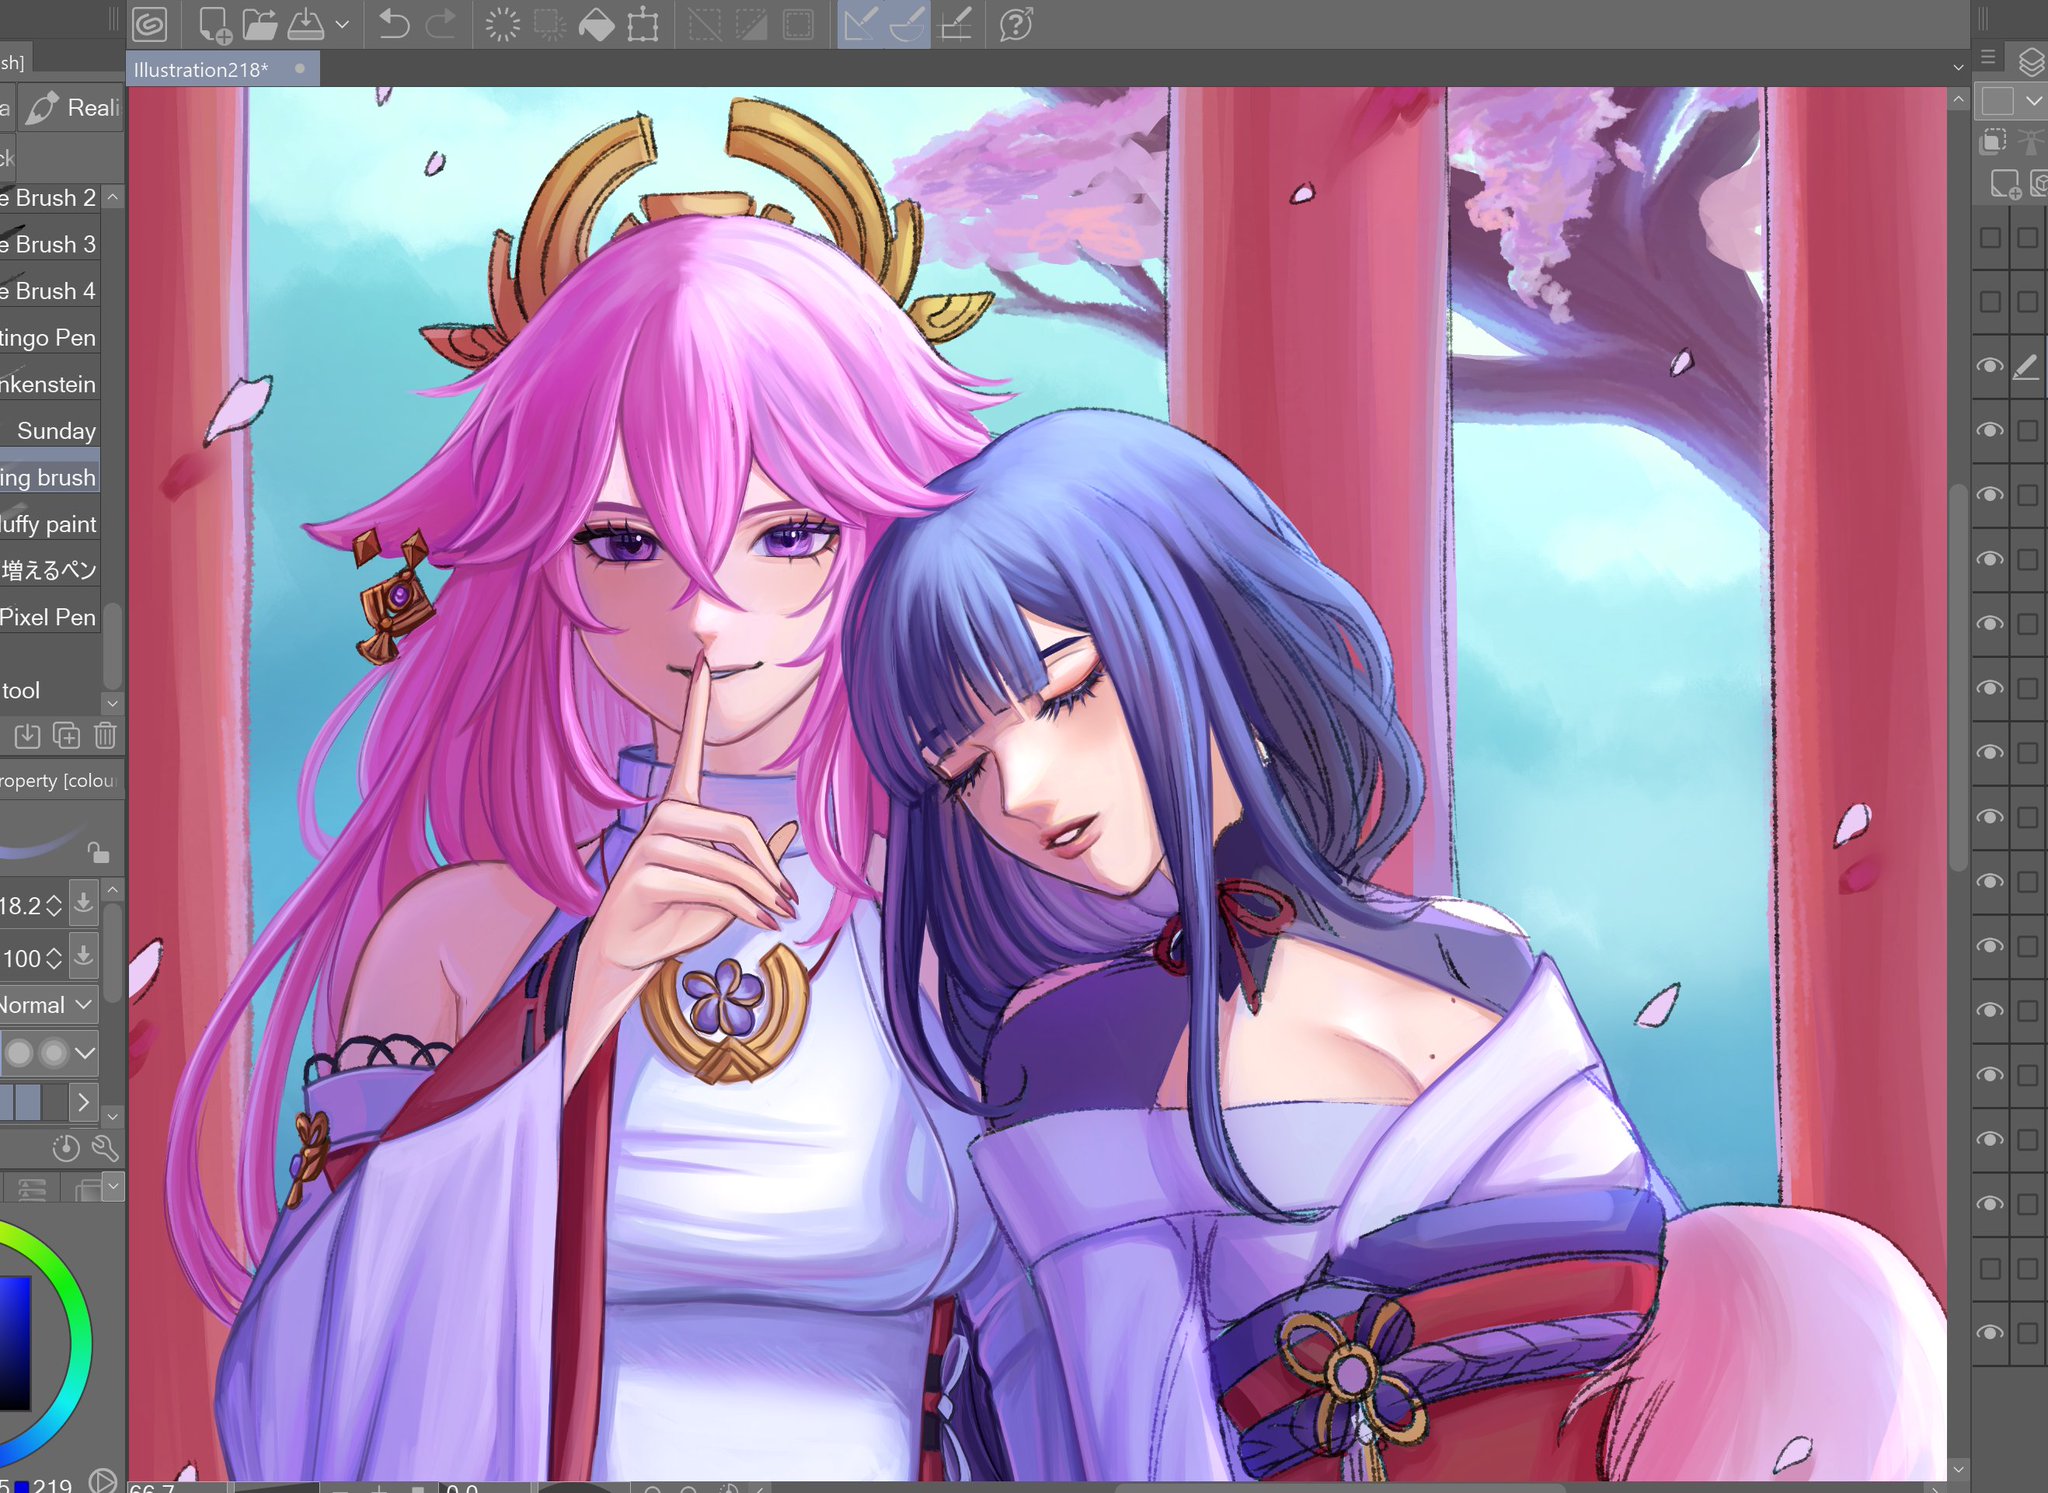Click Clear outside selection icon
Image resolution: width=2048 pixels, height=1493 pixels.
(x=549, y=24)
